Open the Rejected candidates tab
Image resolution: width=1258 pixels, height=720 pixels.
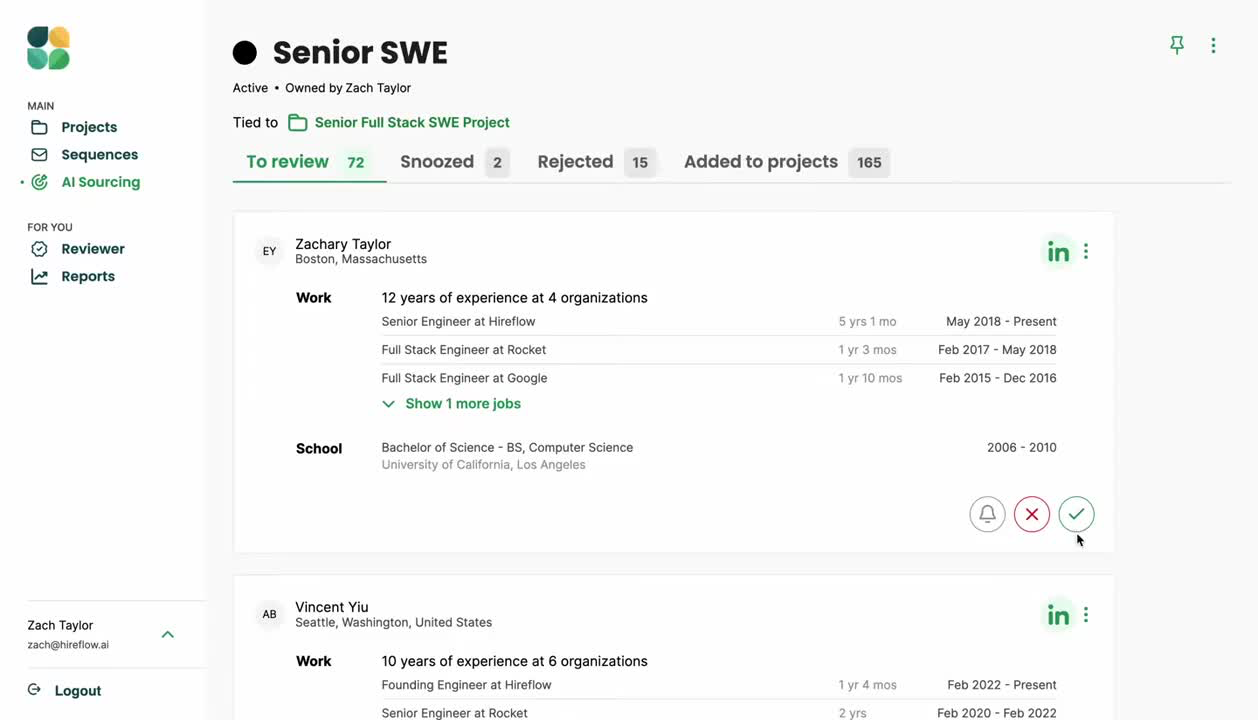575,161
